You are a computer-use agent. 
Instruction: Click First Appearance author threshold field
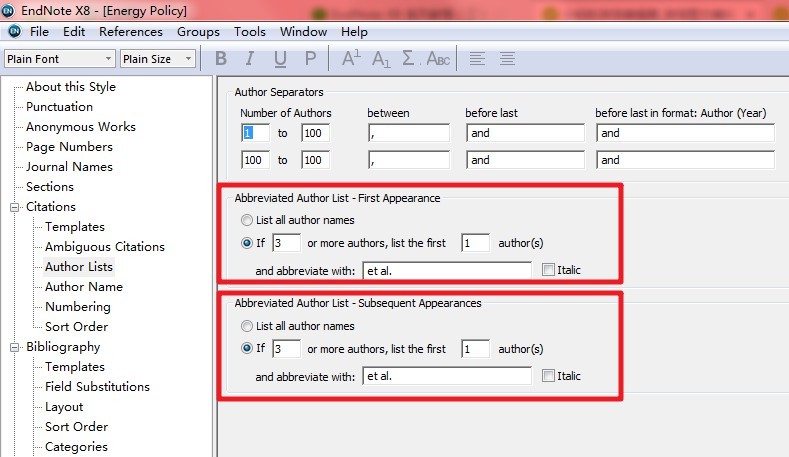286,243
